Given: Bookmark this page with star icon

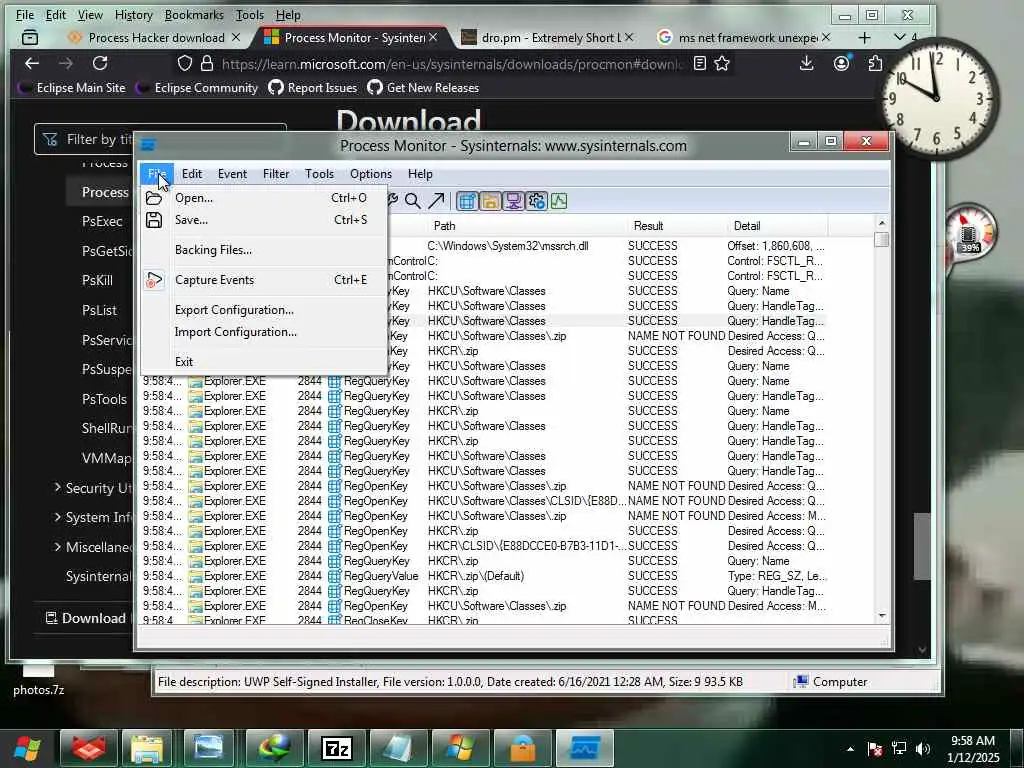Looking at the screenshot, I should (722, 63).
